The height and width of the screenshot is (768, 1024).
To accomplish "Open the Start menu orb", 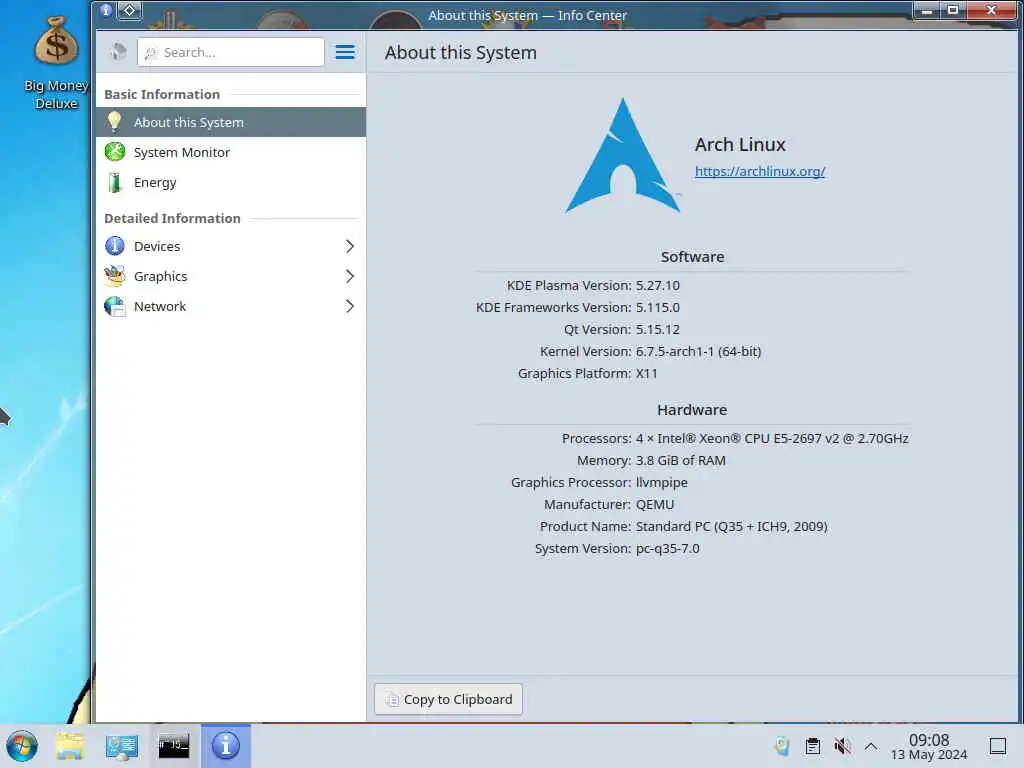I will pos(22,746).
